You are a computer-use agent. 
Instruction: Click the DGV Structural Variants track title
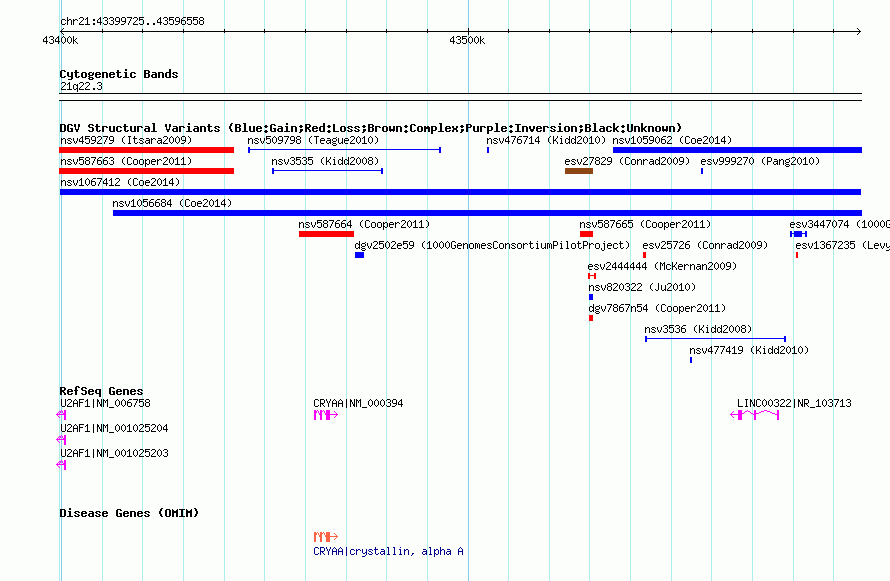pyautogui.click(x=371, y=128)
